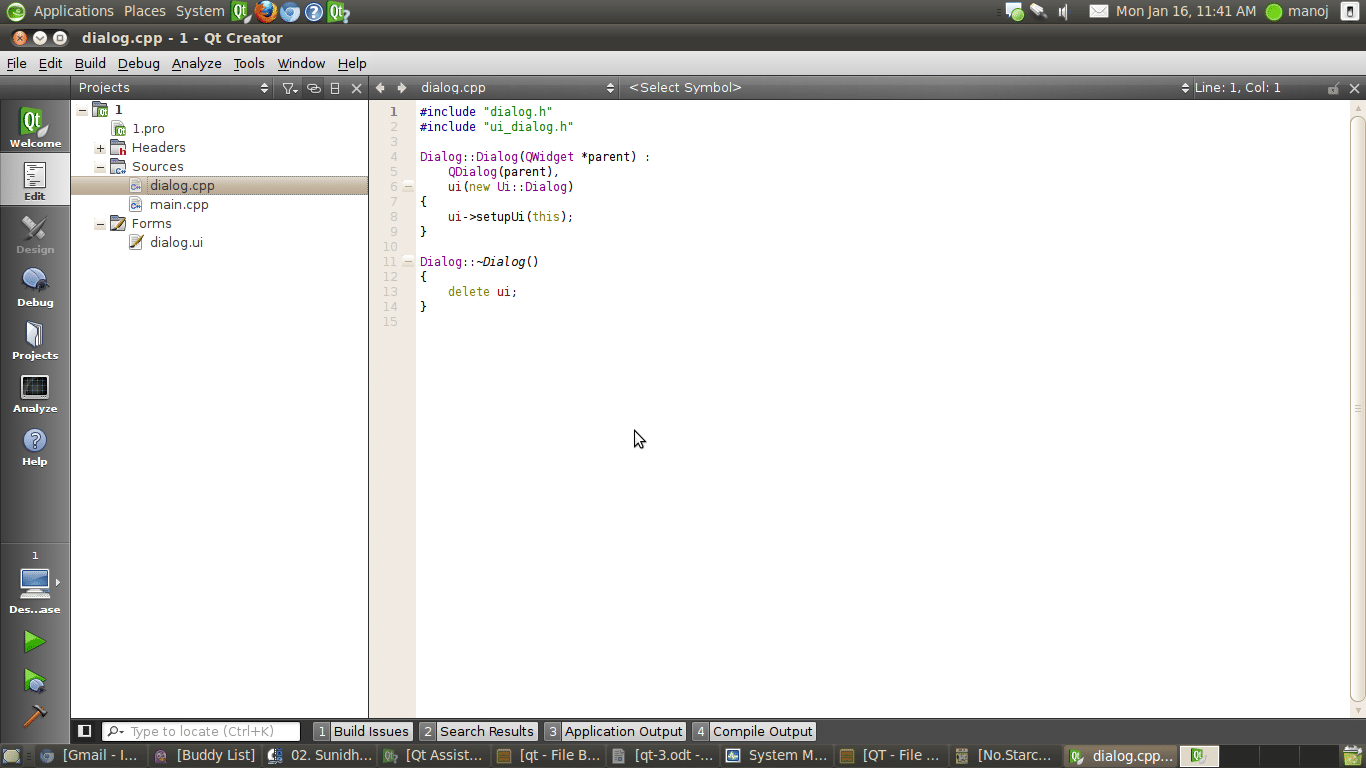Switch to Compile Output pane
The image size is (1366, 768).
tap(754, 731)
